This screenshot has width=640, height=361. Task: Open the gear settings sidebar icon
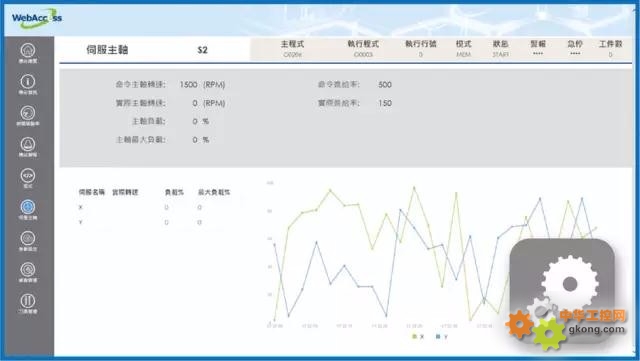(28, 241)
